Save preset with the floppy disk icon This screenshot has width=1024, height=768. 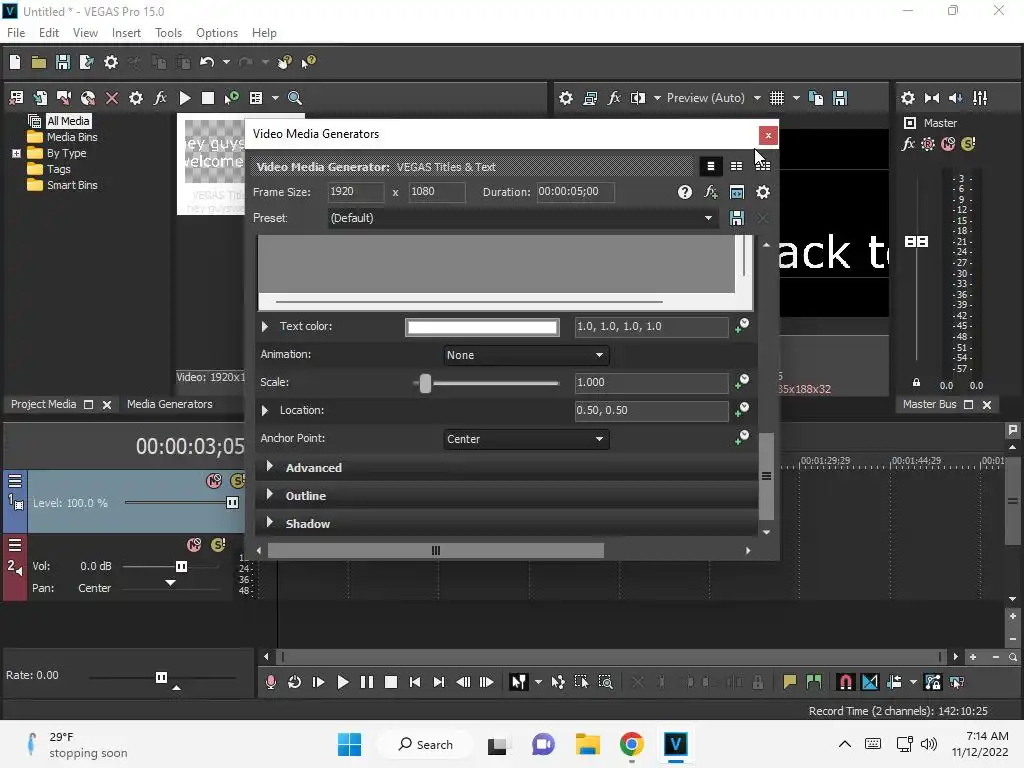[737, 218]
